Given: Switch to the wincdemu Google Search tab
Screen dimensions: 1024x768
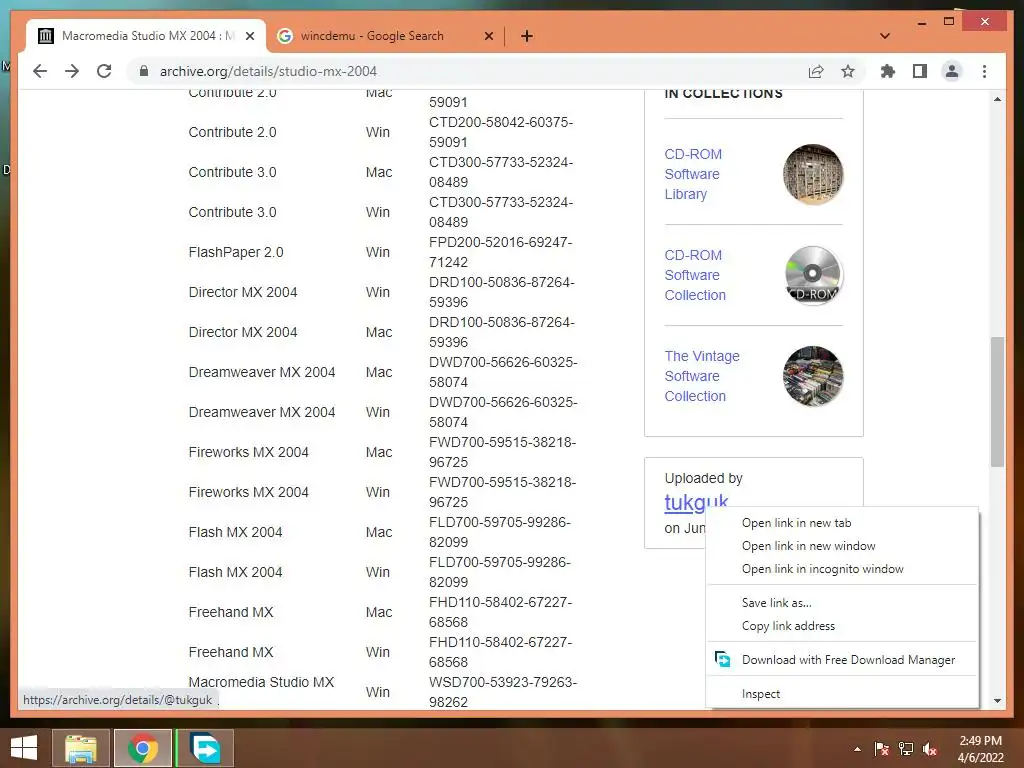Looking at the screenshot, I should 385,36.
